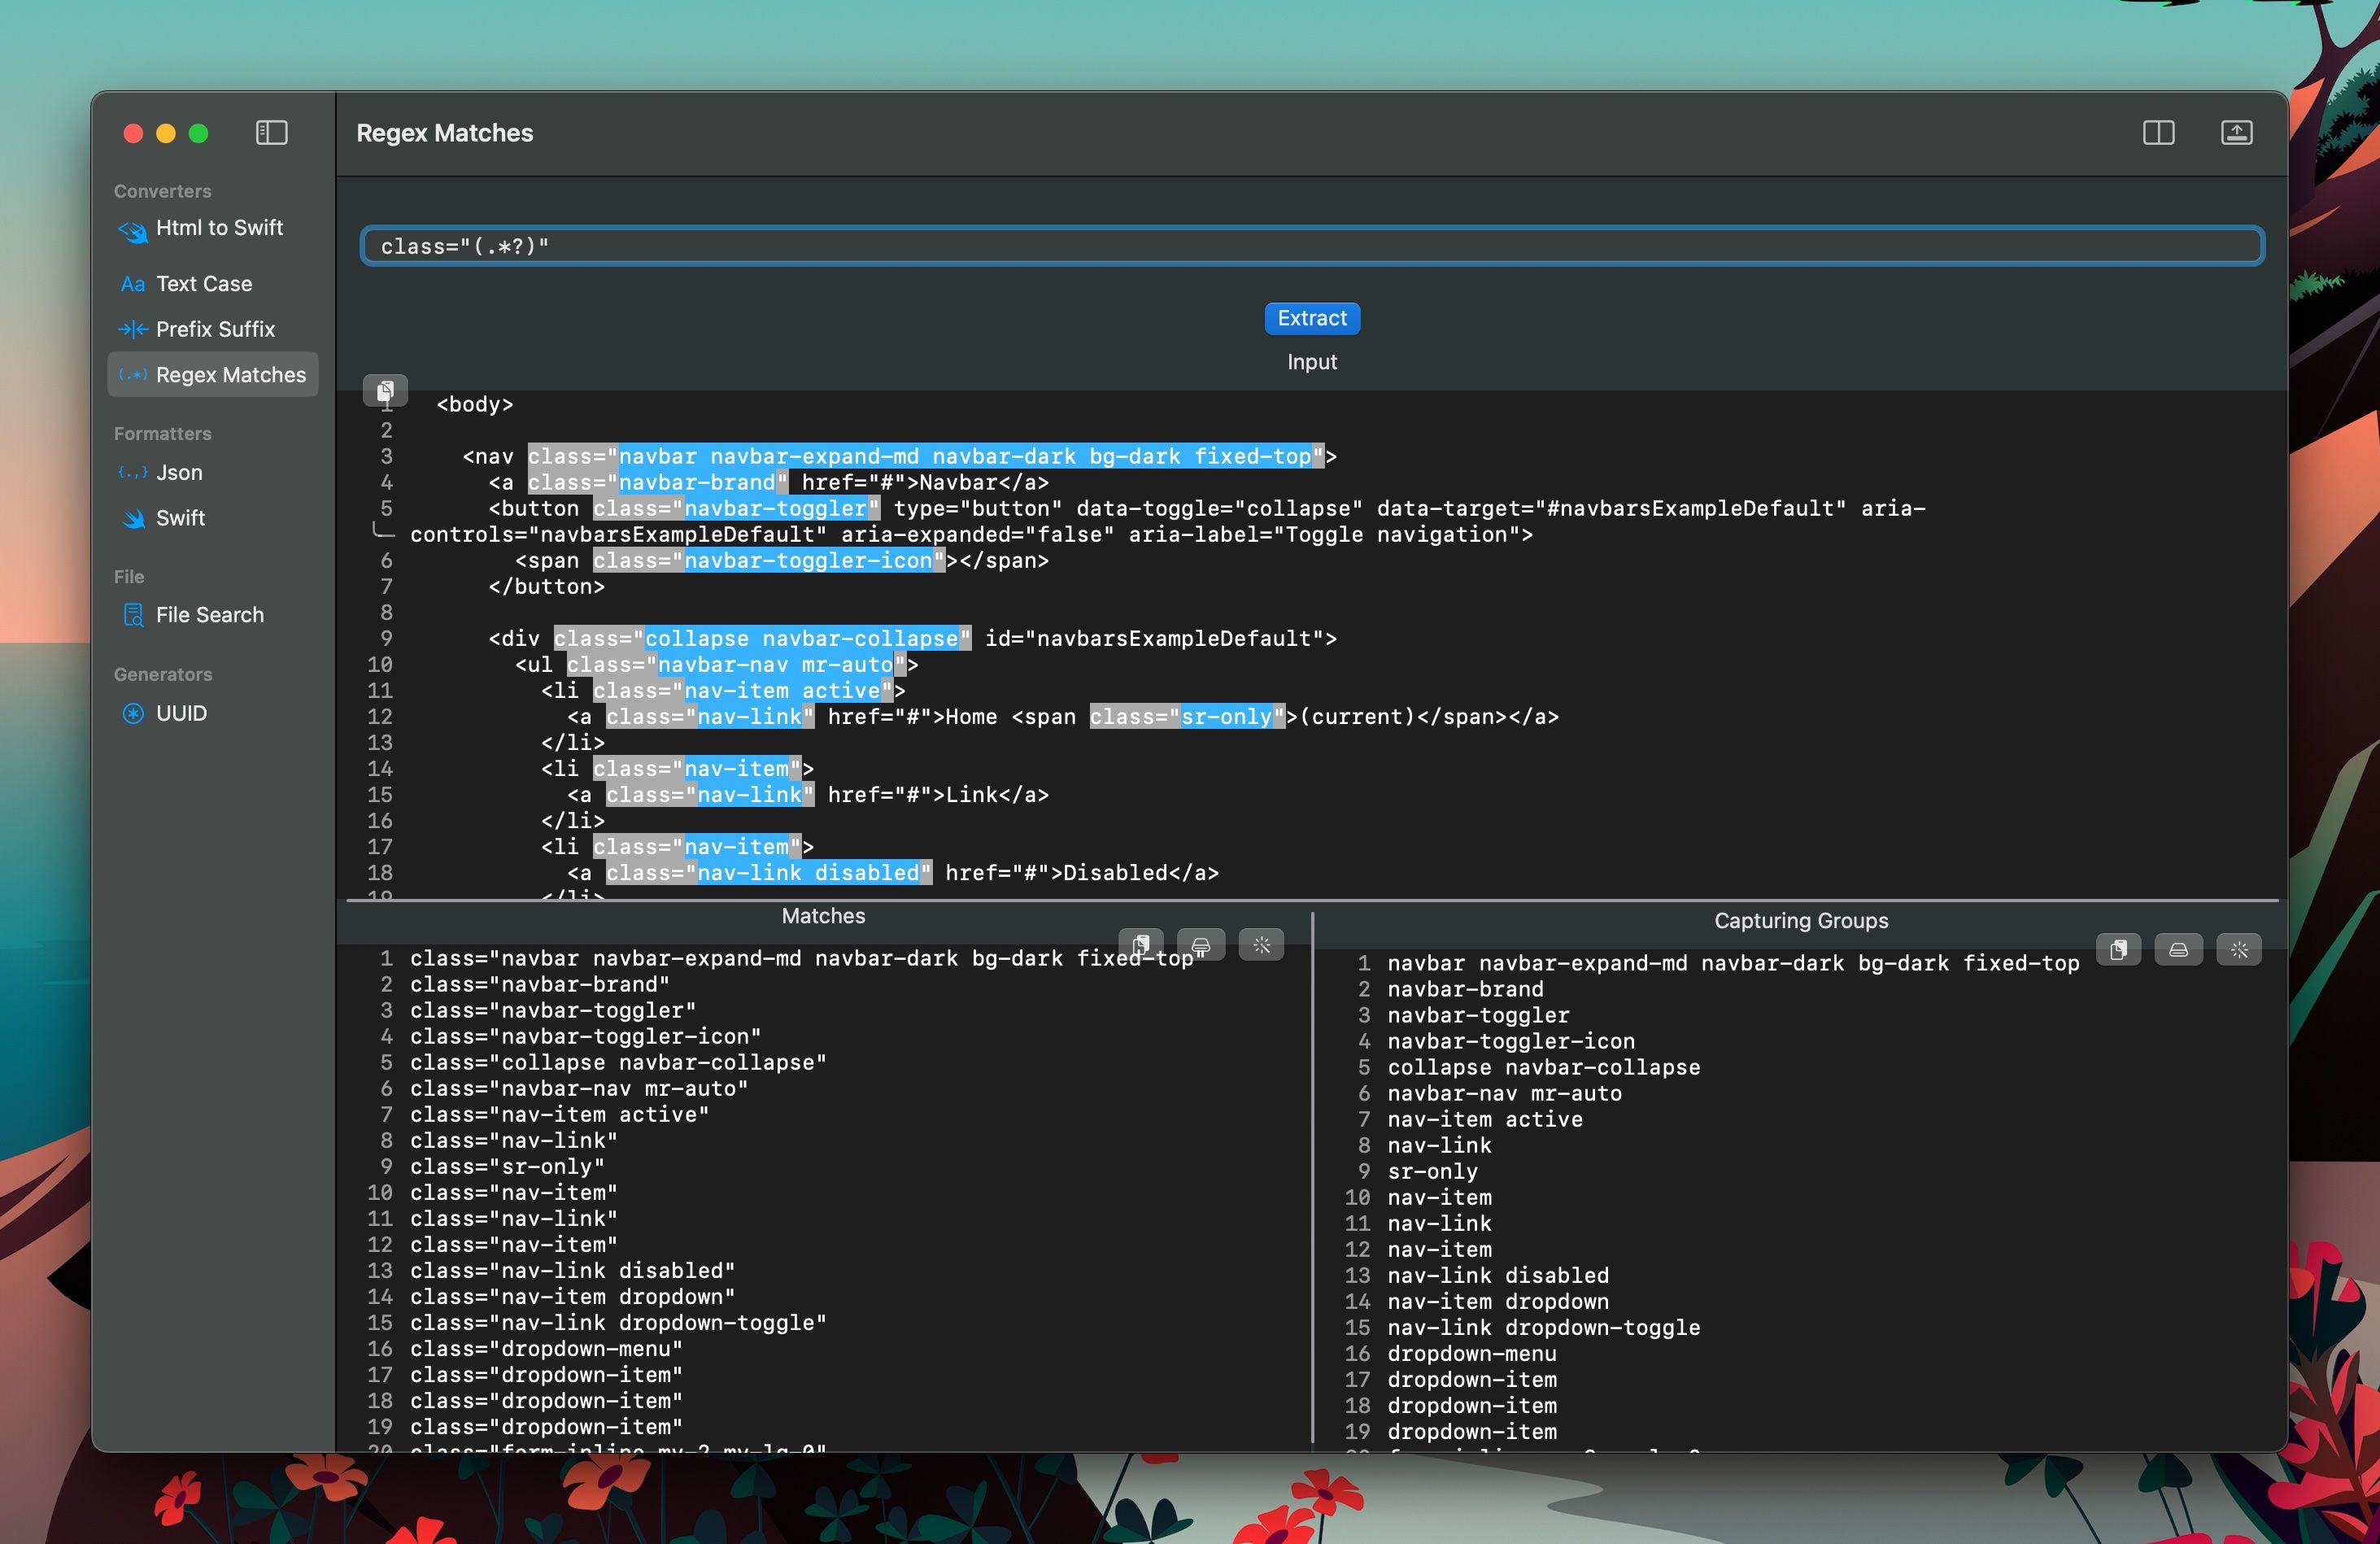
Task: Click the Capturing Groups panel heading
Action: (1801, 921)
